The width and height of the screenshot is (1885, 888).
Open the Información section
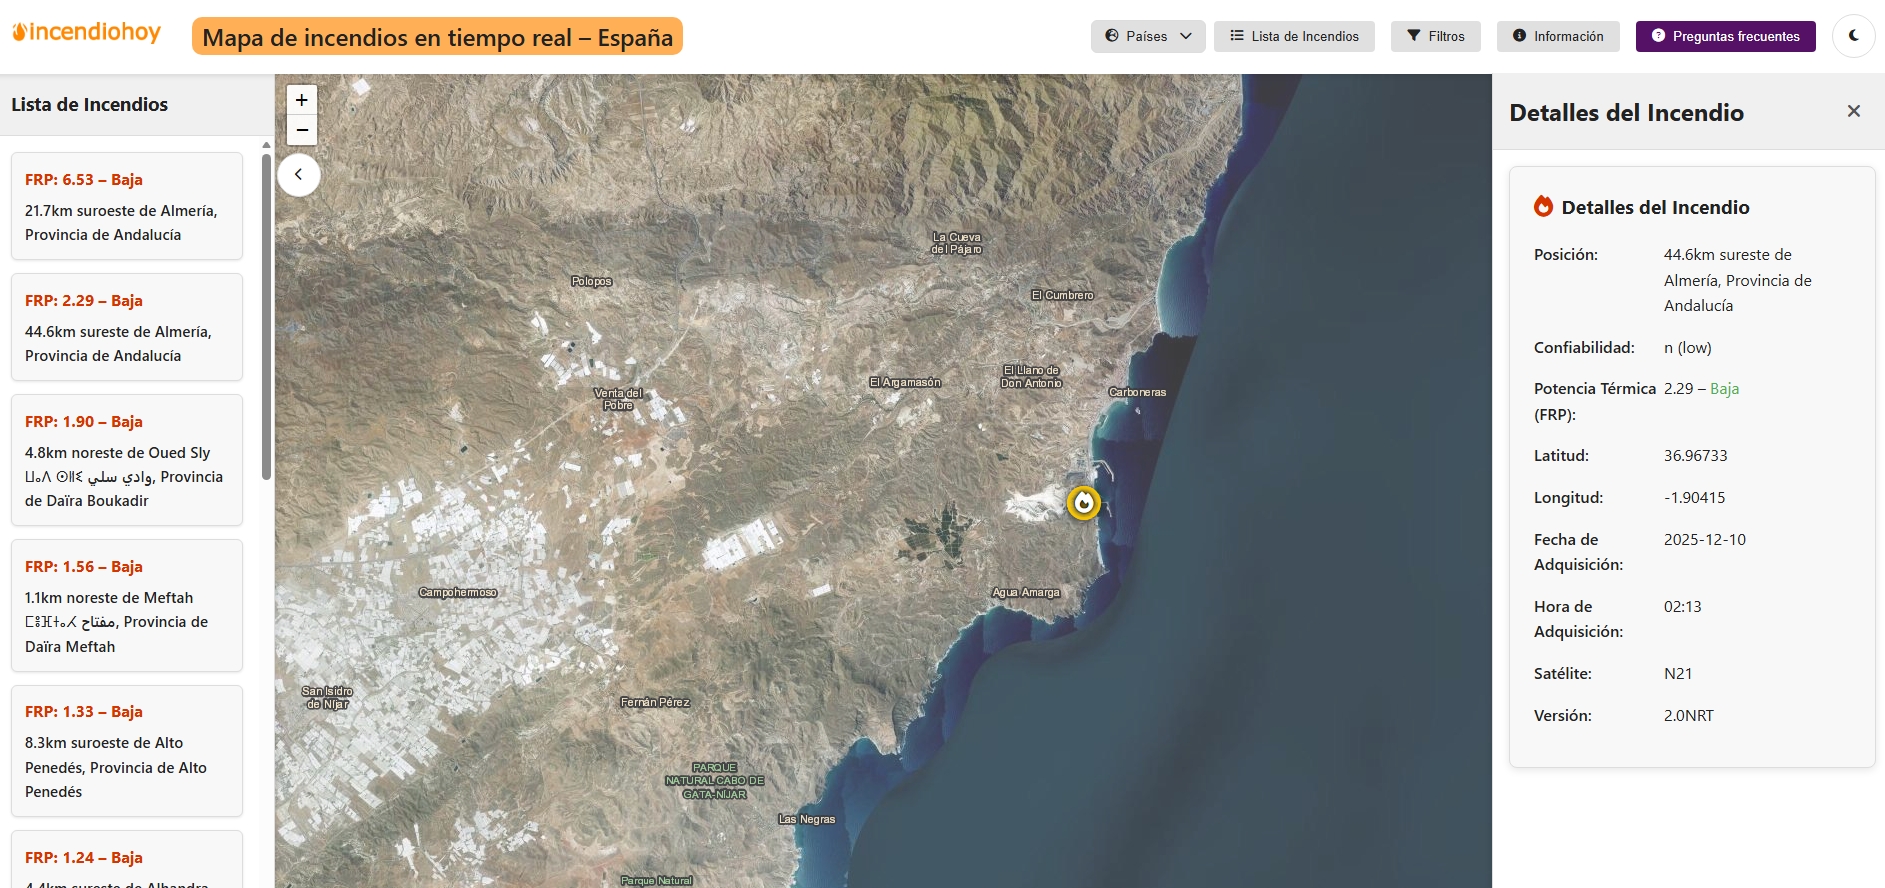point(1557,36)
